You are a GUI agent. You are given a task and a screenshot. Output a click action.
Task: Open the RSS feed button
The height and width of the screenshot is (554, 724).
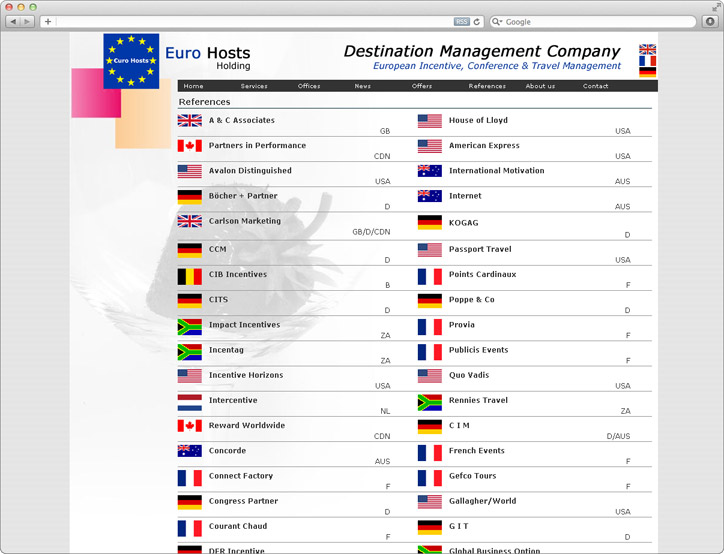(x=461, y=22)
